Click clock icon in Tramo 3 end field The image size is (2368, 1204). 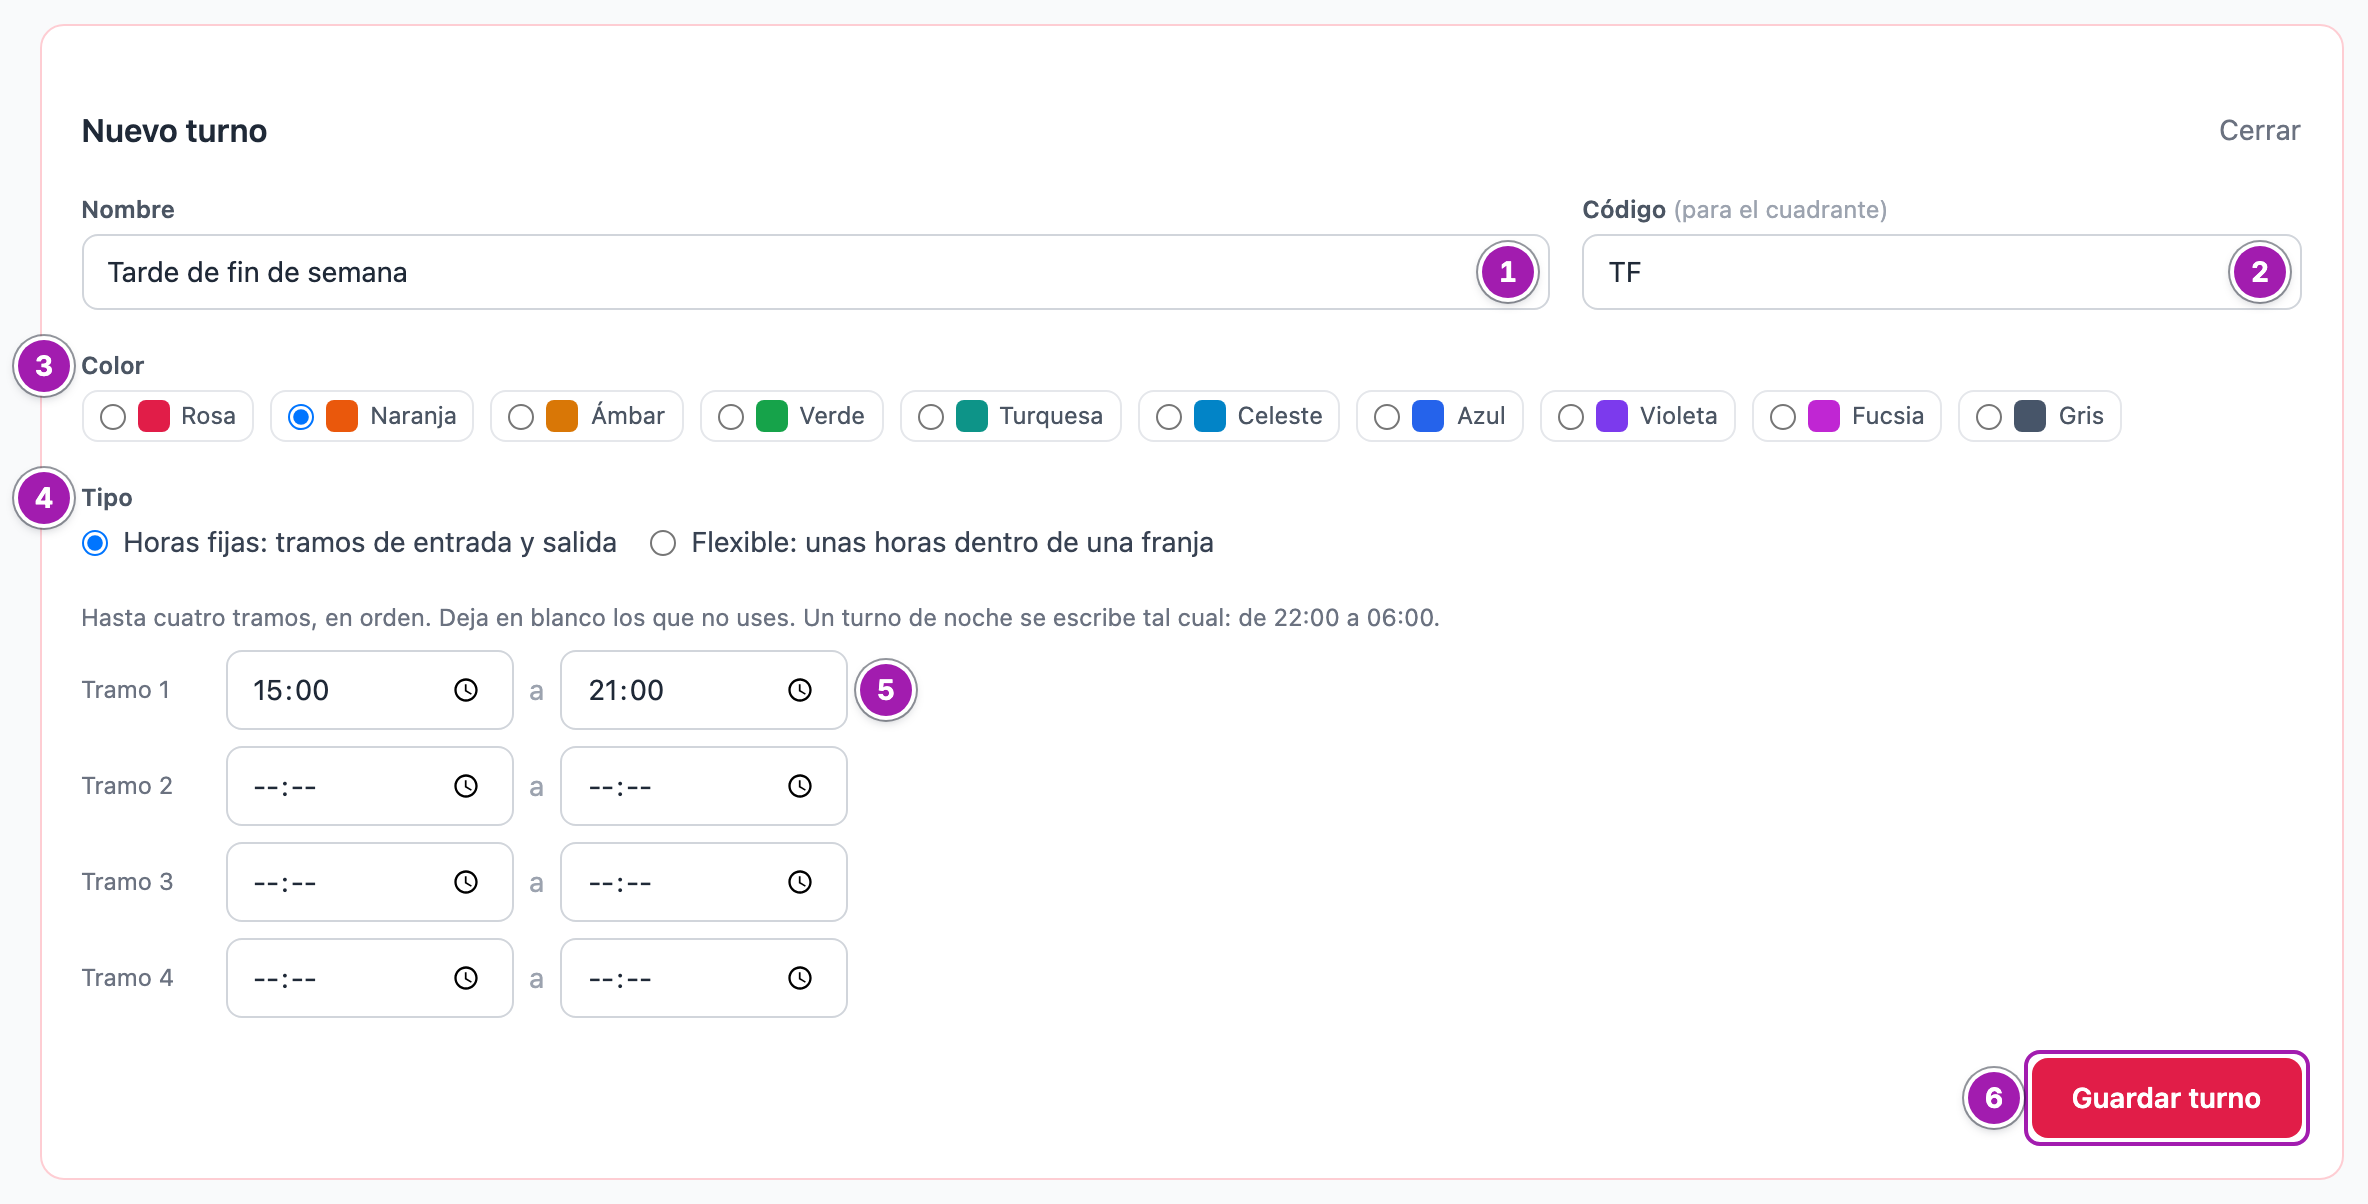(x=800, y=882)
